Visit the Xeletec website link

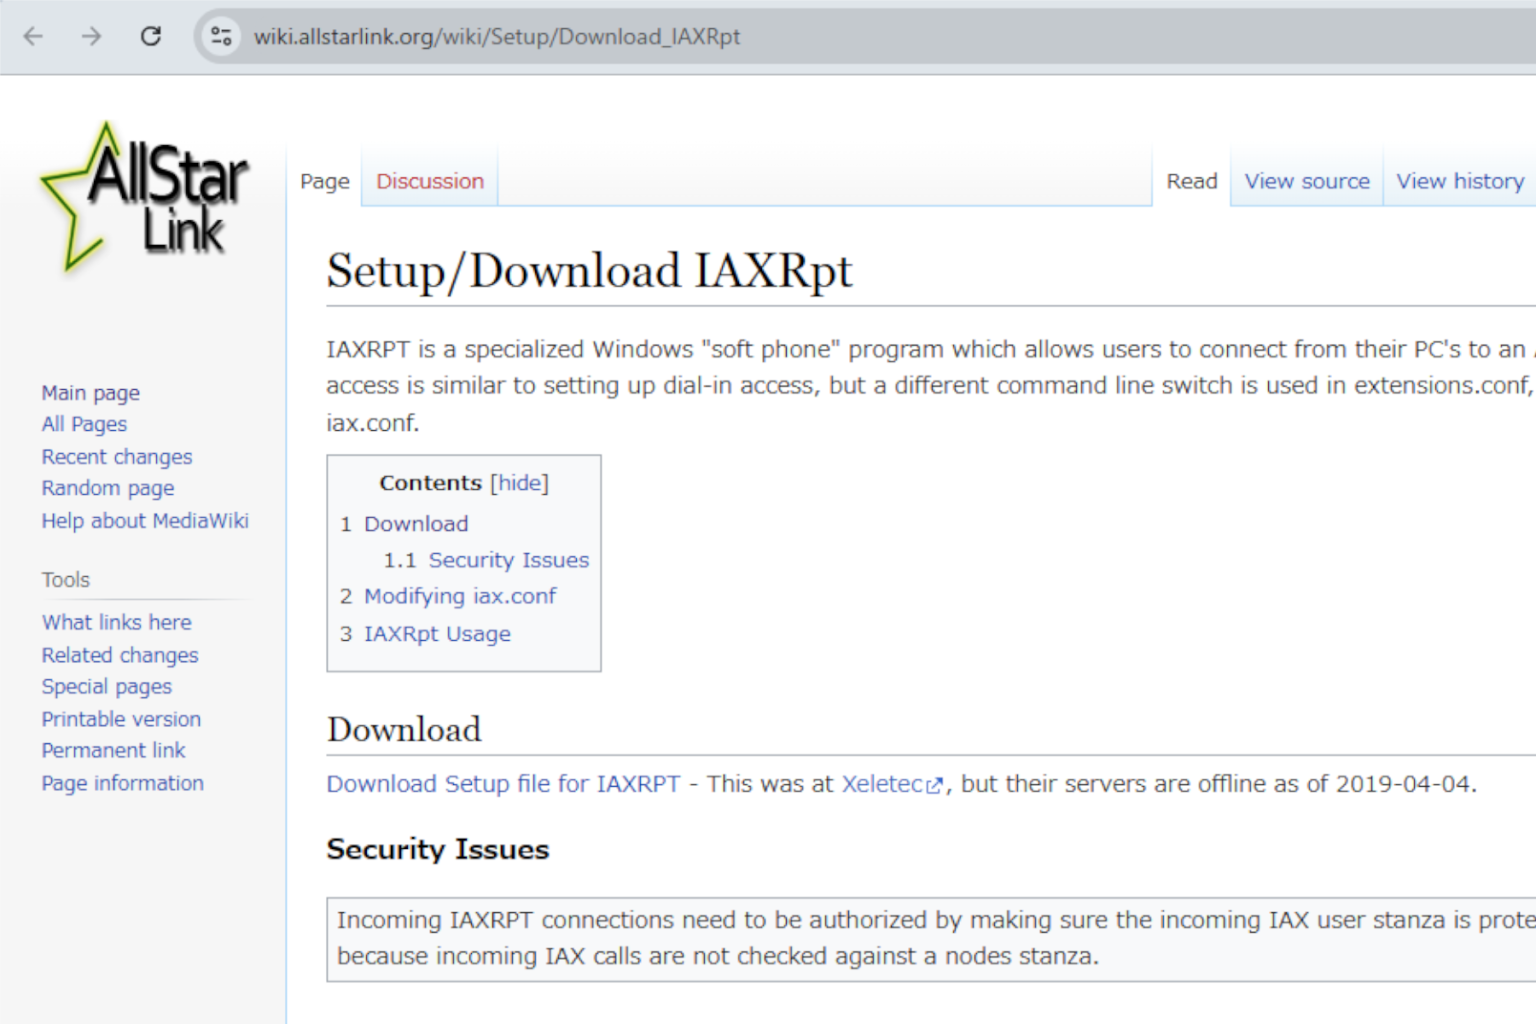(881, 784)
